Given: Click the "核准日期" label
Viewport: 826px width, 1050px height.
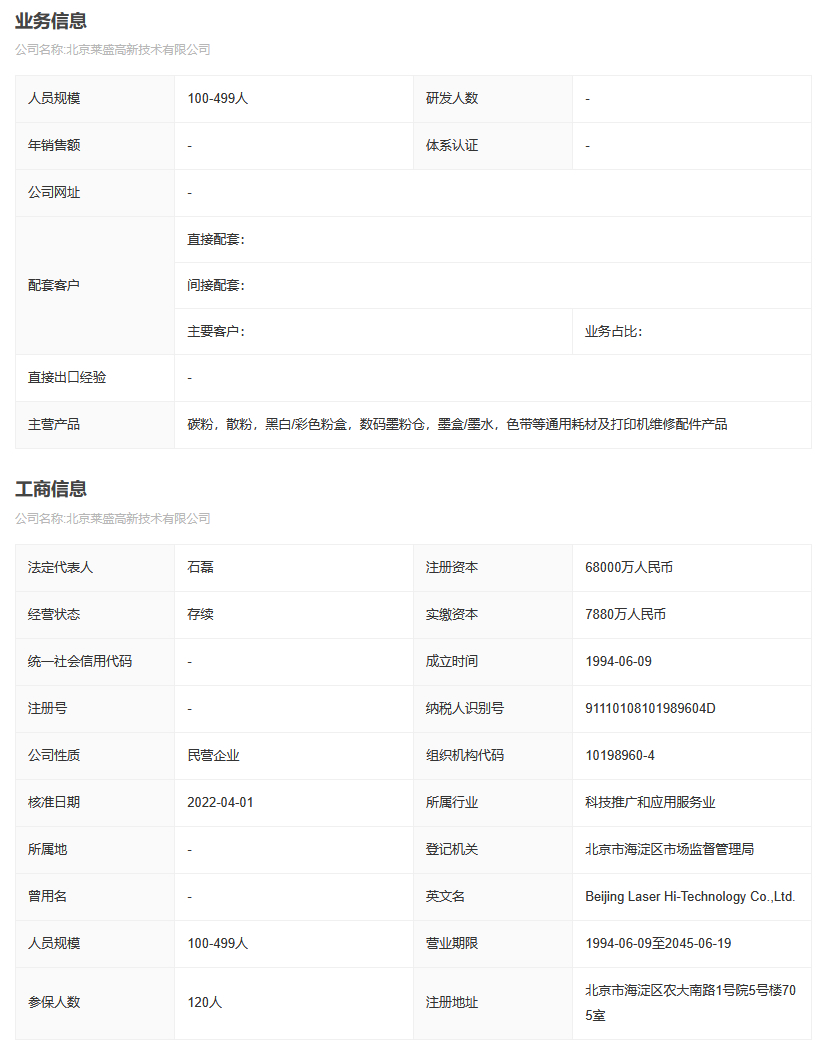Looking at the screenshot, I should click(54, 802).
